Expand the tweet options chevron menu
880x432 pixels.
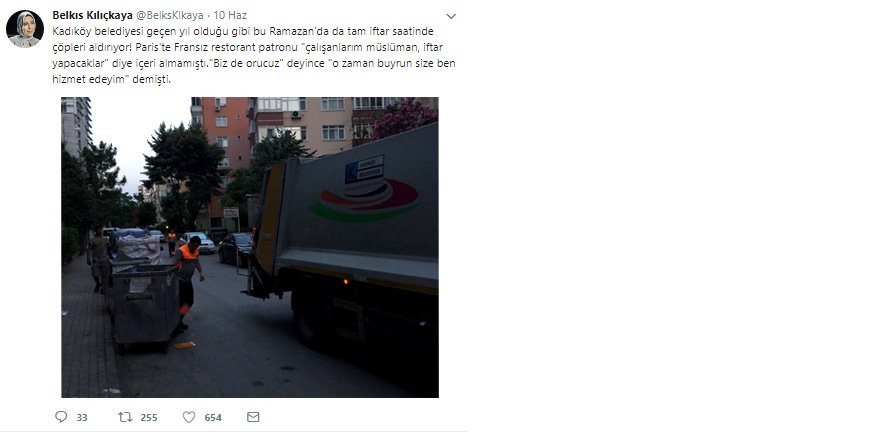[451, 16]
